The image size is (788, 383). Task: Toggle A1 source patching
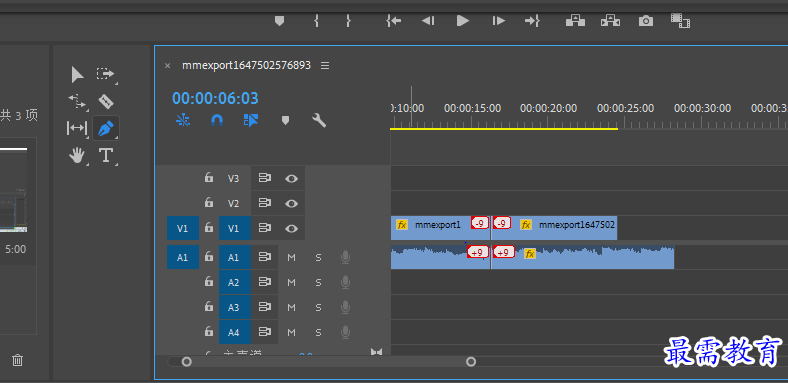(183, 257)
